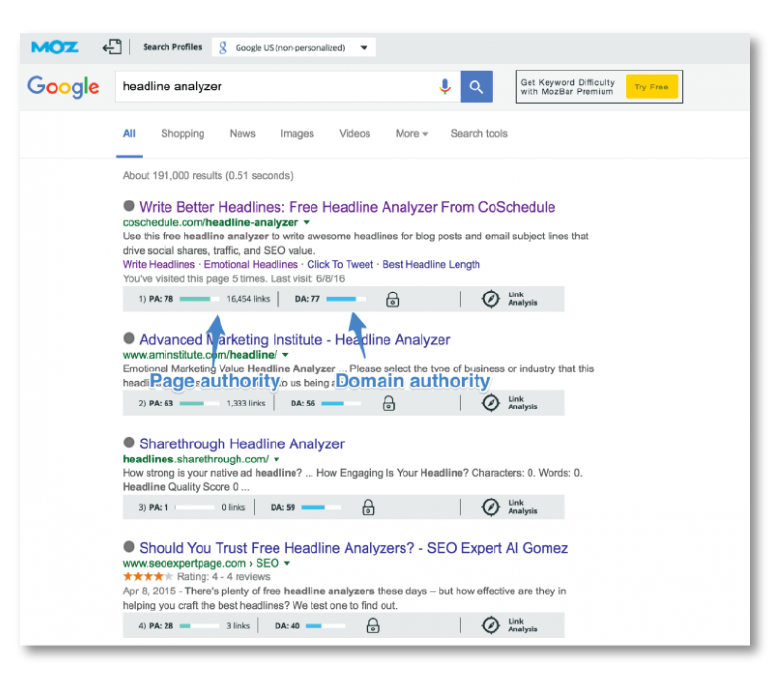Viewport: 770px width, 683px height.
Task: Open Should You Trust Free Headline Analyzers result
Action: coord(354,548)
